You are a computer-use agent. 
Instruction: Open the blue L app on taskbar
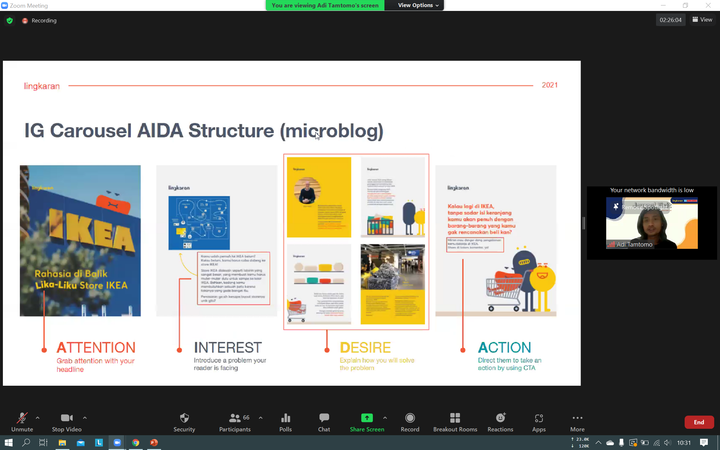[x=99, y=443]
